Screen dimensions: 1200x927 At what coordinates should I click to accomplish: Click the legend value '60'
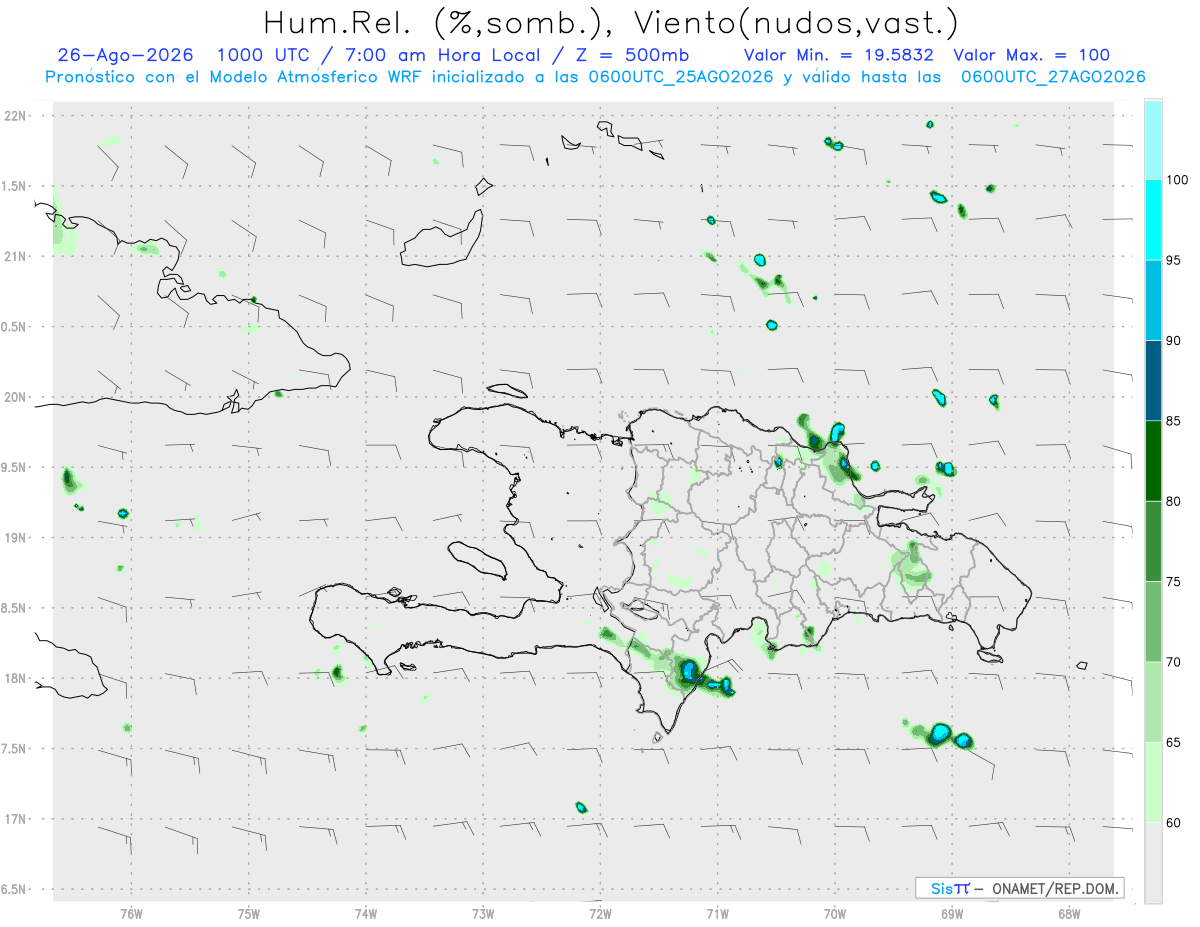[1174, 823]
